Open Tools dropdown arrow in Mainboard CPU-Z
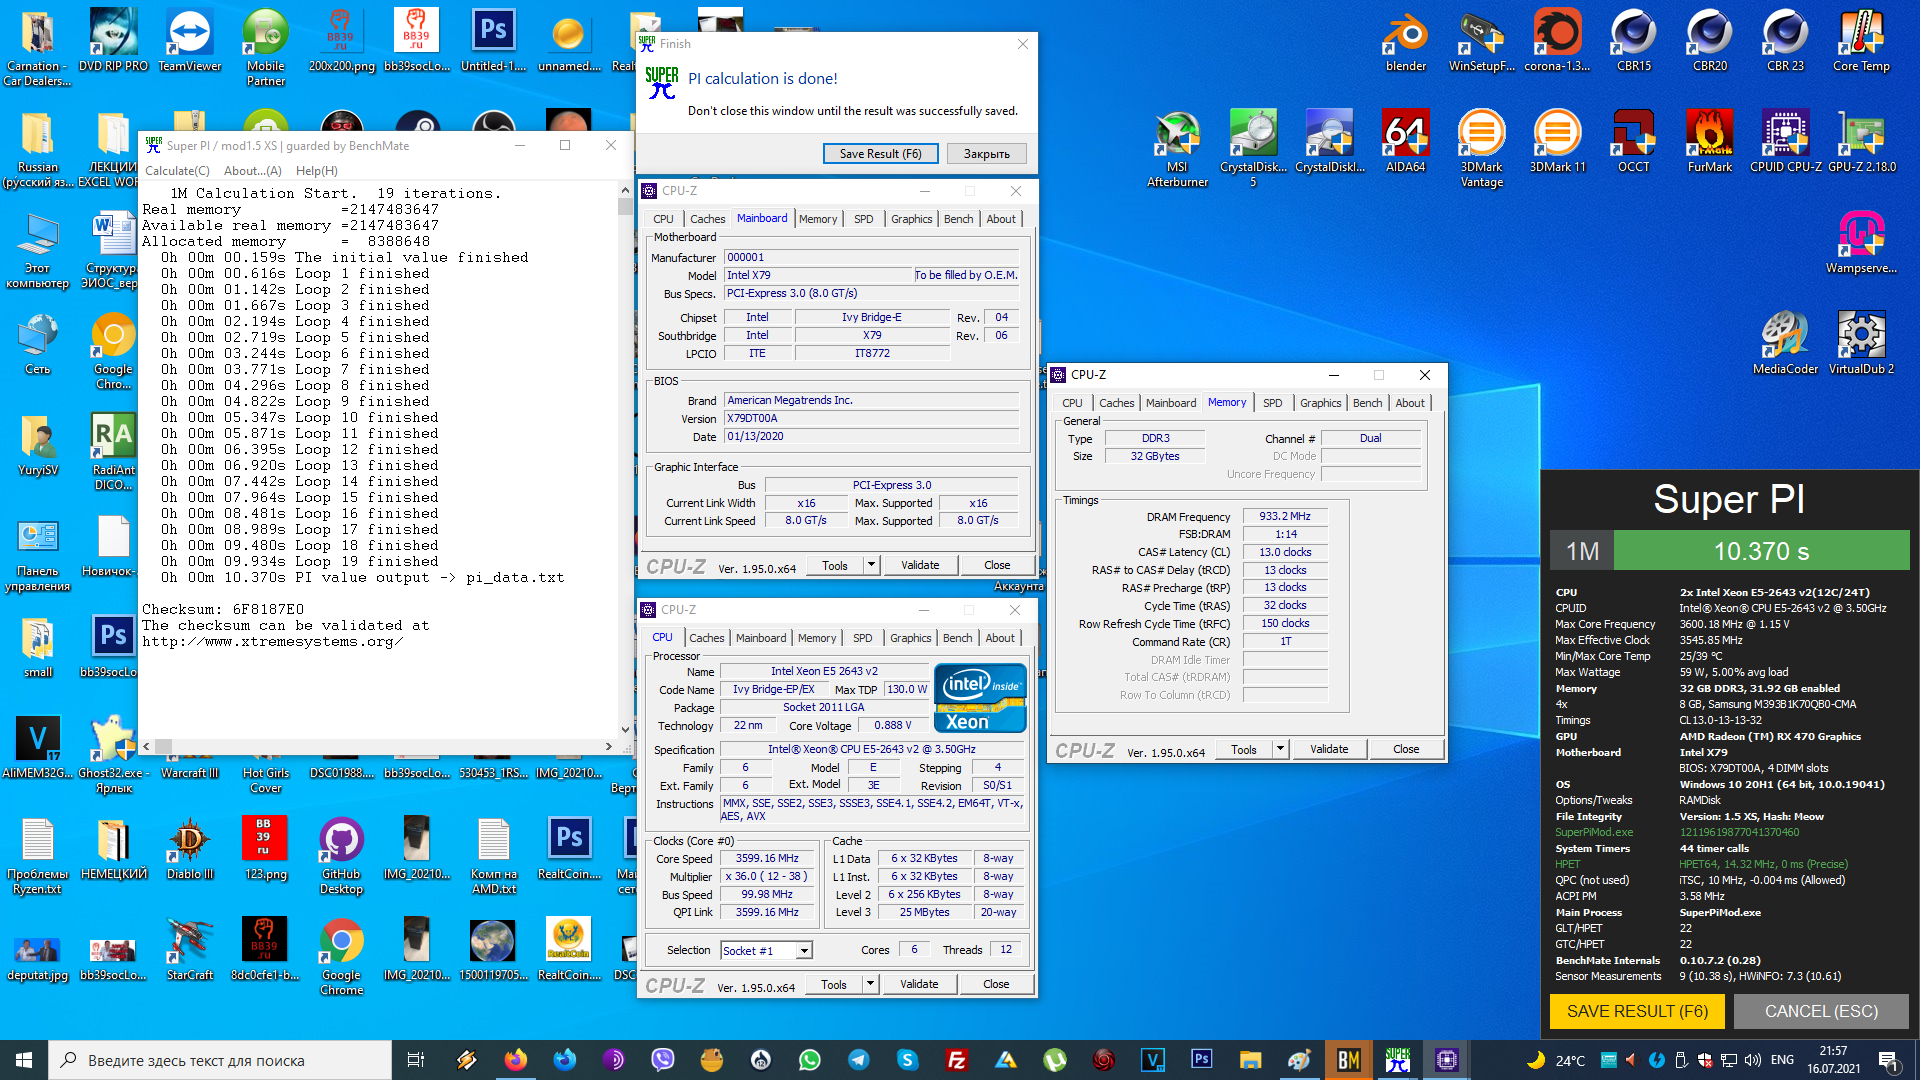 tap(871, 565)
